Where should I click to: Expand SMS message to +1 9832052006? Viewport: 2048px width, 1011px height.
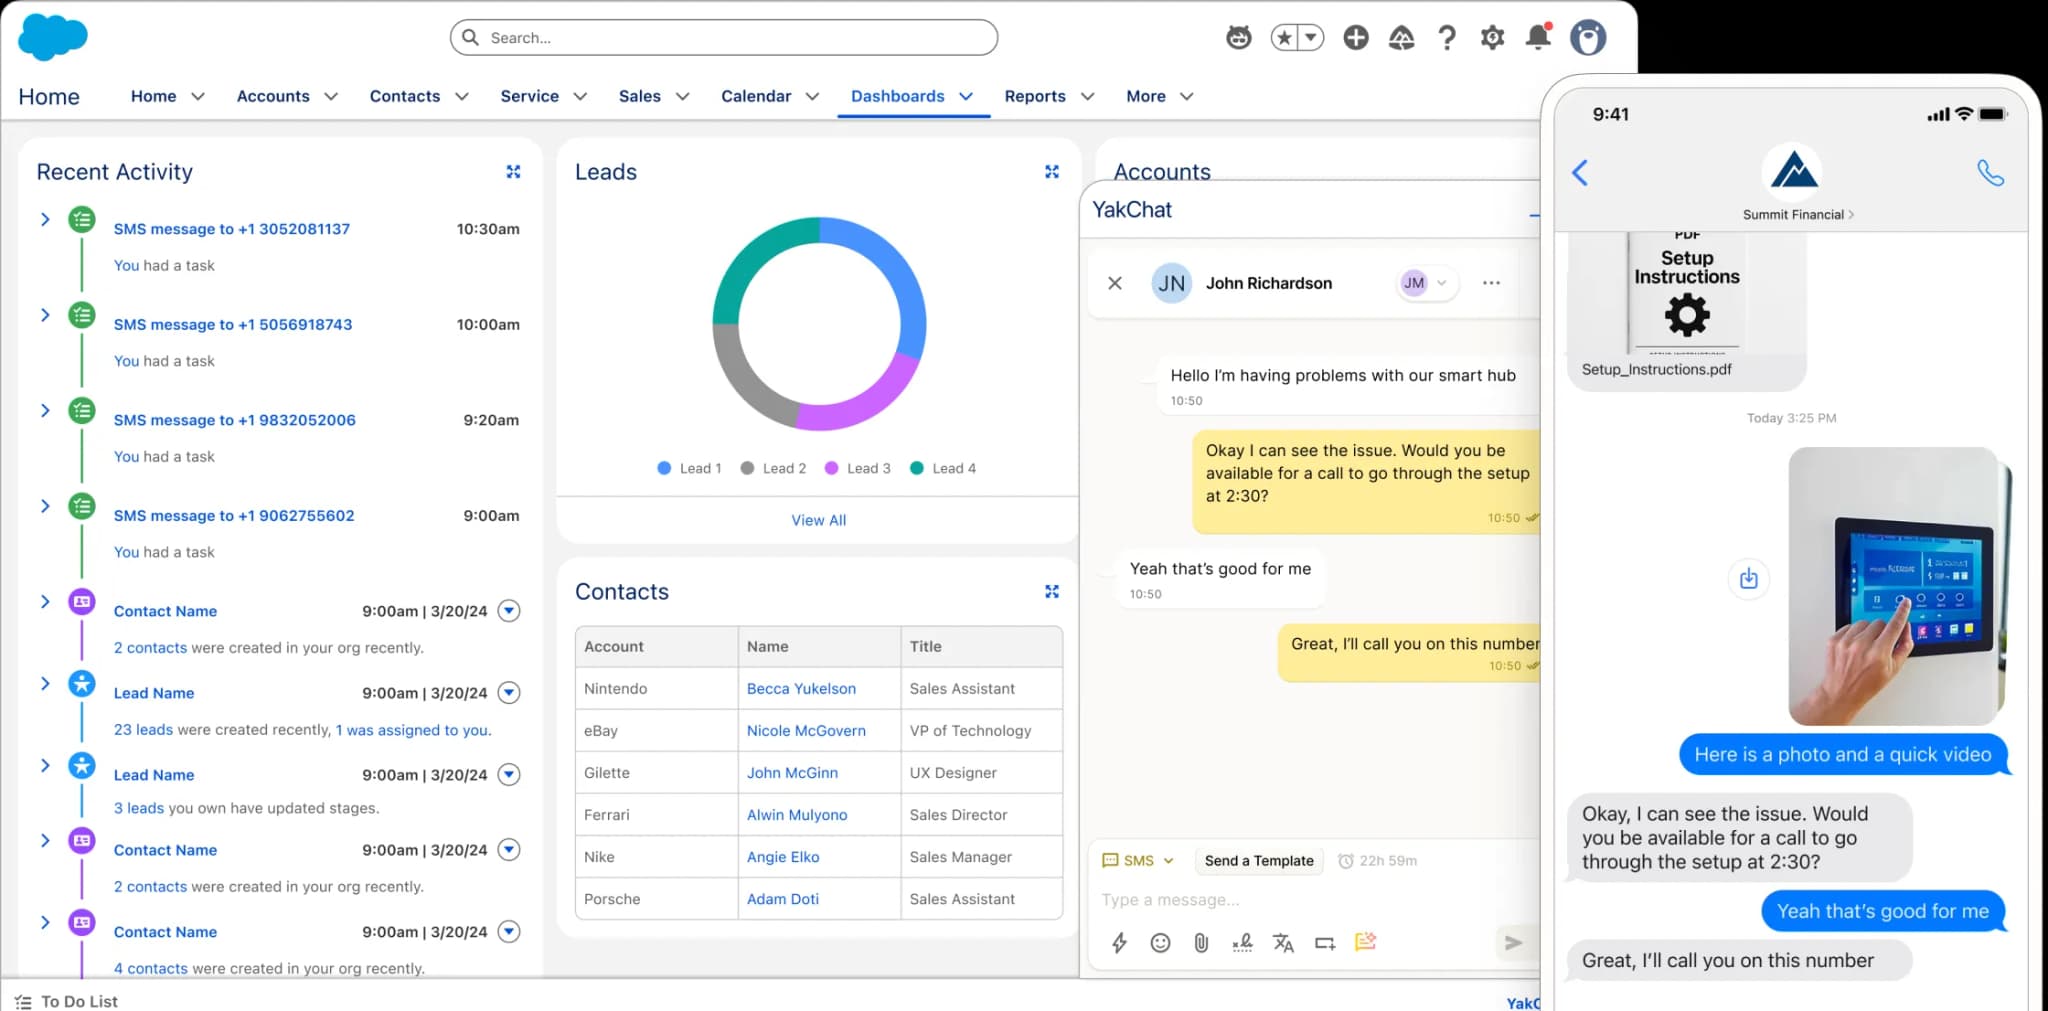pyautogui.click(x=45, y=411)
